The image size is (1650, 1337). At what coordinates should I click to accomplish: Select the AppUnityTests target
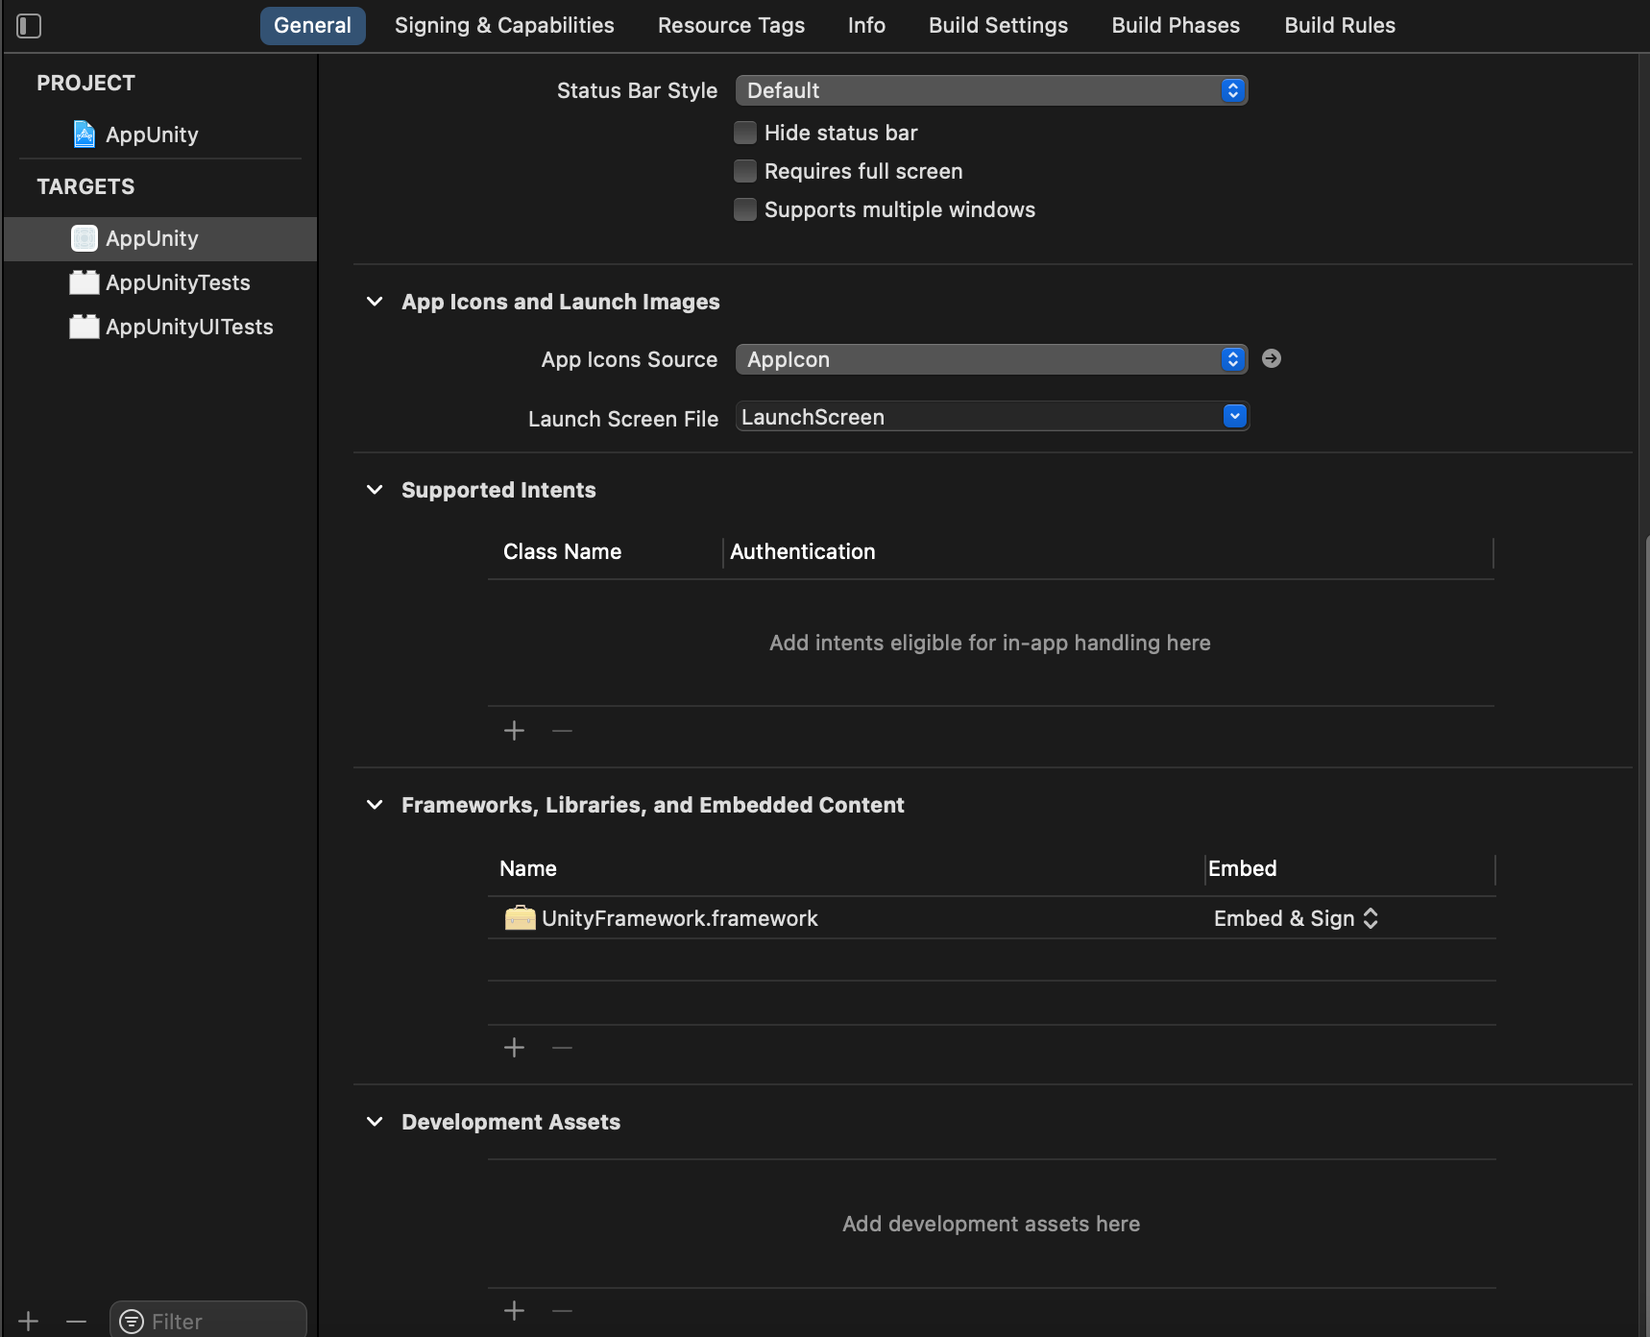click(177, 283)
